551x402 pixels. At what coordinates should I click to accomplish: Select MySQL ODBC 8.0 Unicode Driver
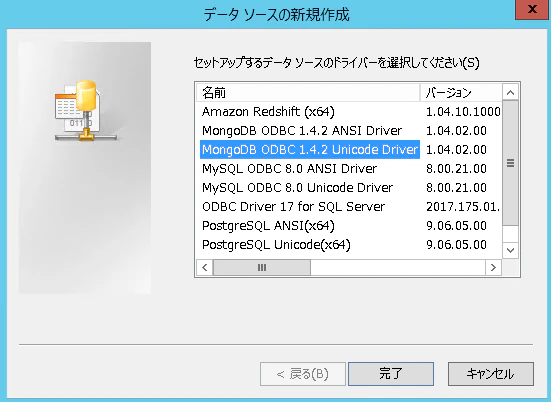point(297,188)
